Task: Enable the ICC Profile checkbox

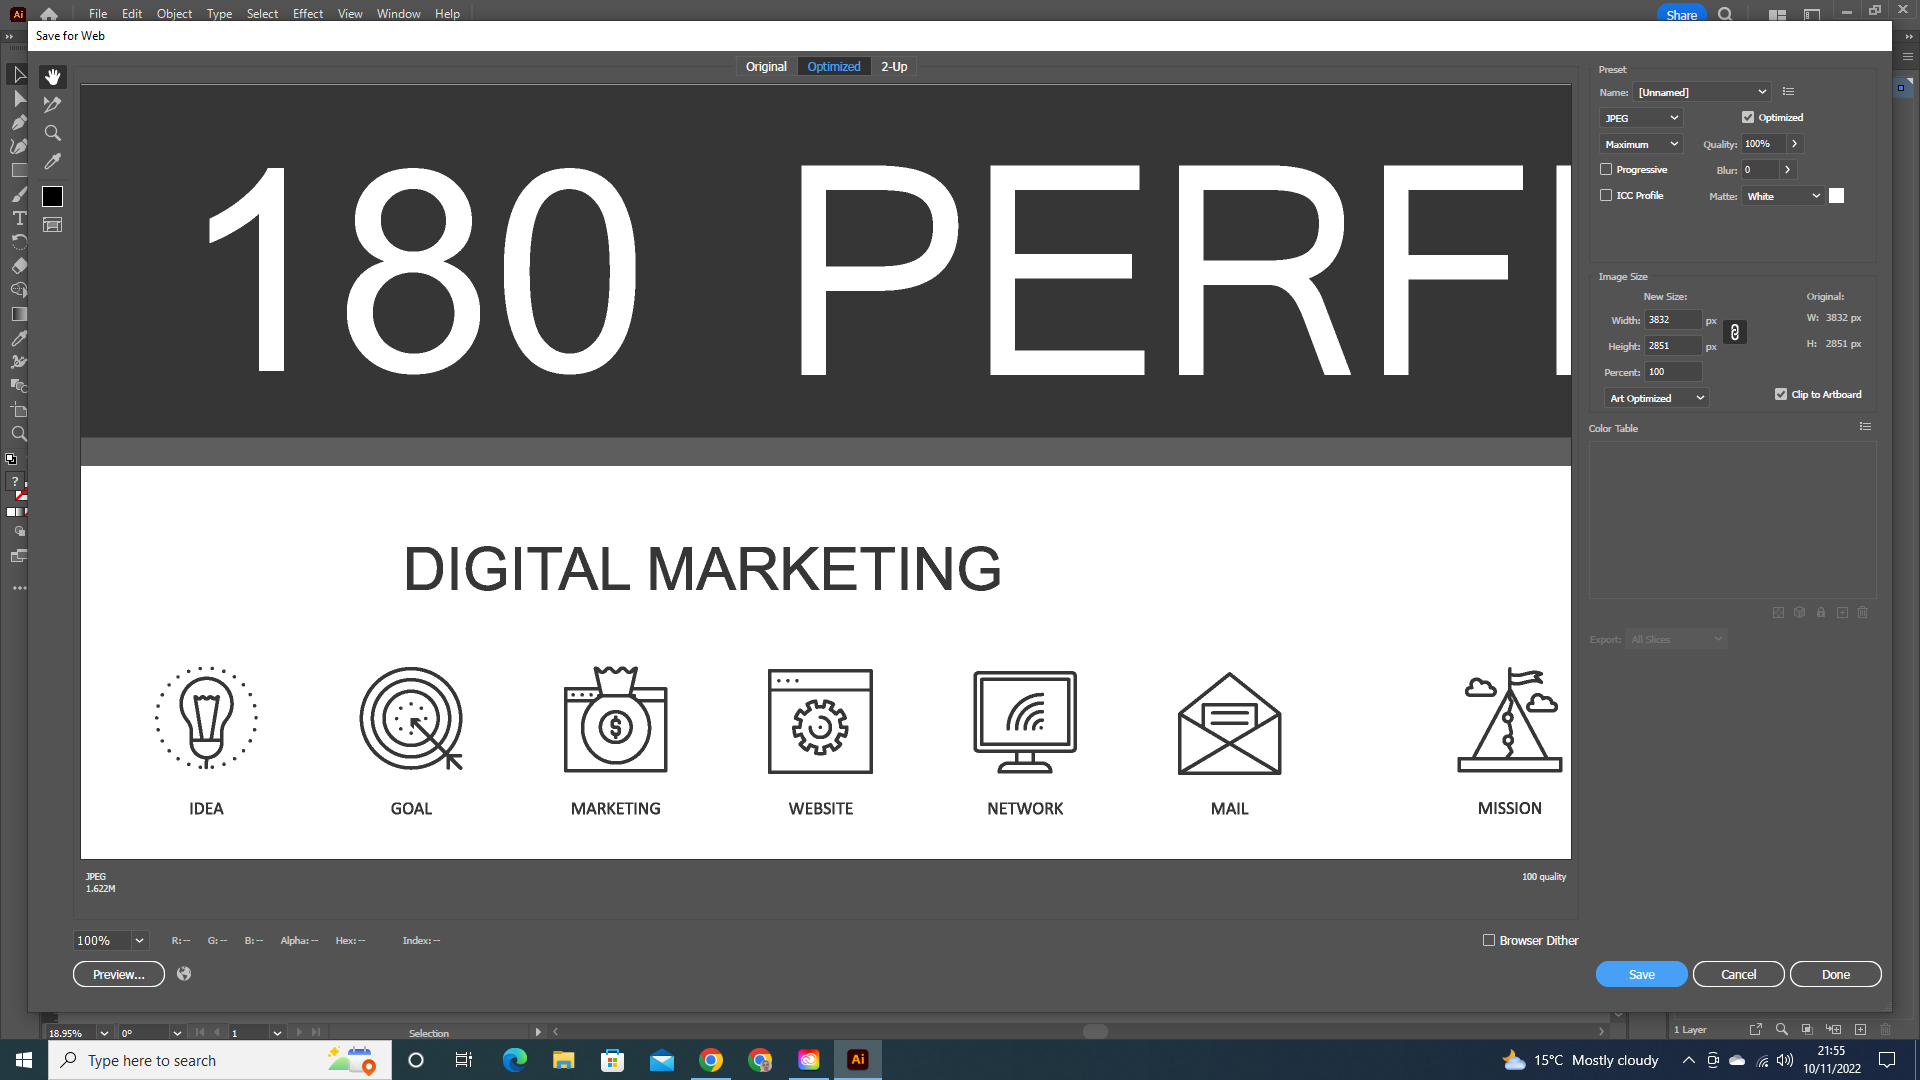Action: pos(1606,195)
